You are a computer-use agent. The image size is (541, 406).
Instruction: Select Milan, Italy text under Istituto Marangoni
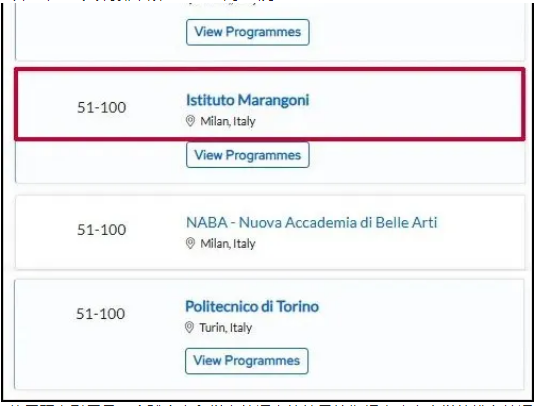pyautogui.click(x=228, y=121)
